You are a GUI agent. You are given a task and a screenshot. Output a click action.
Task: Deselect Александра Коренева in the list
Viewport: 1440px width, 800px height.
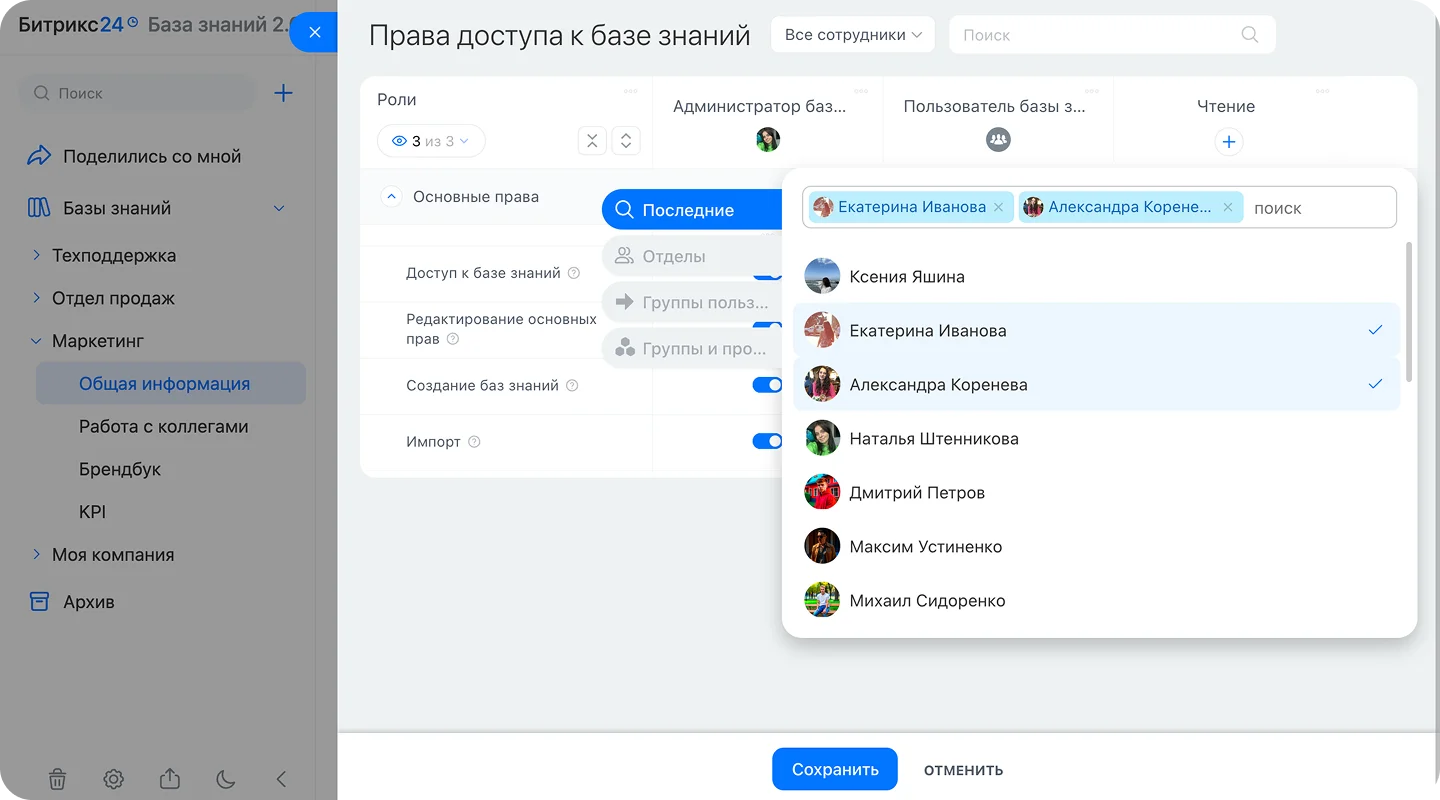1096,384
